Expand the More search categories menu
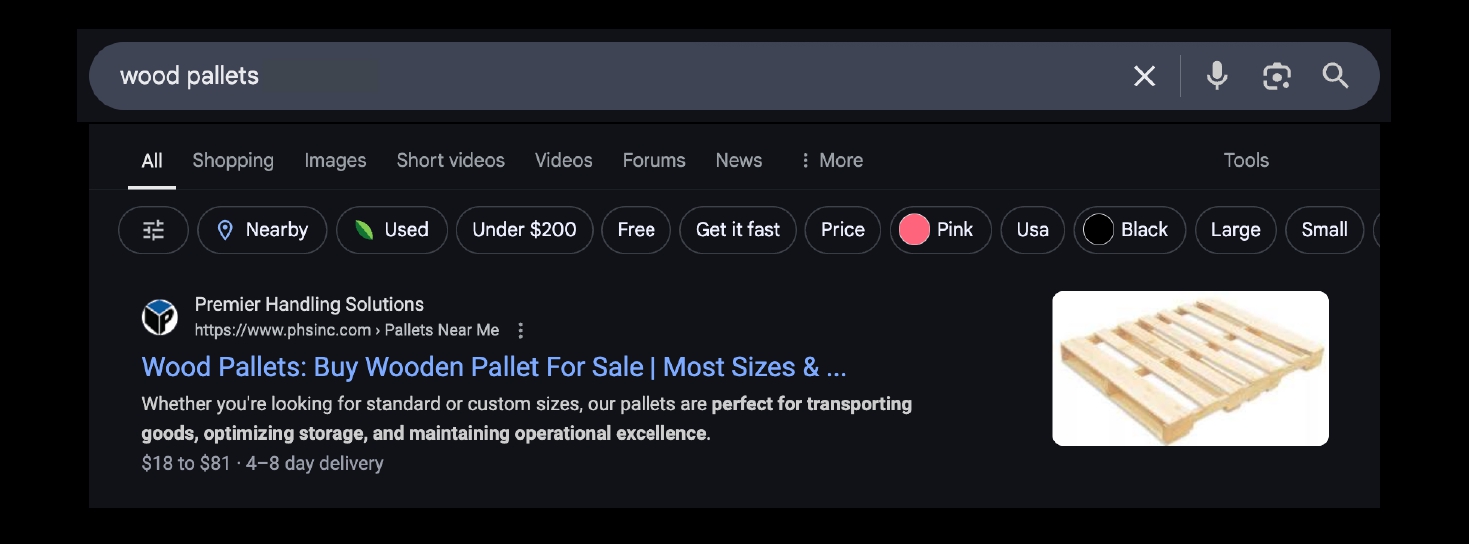 [831, 160]
